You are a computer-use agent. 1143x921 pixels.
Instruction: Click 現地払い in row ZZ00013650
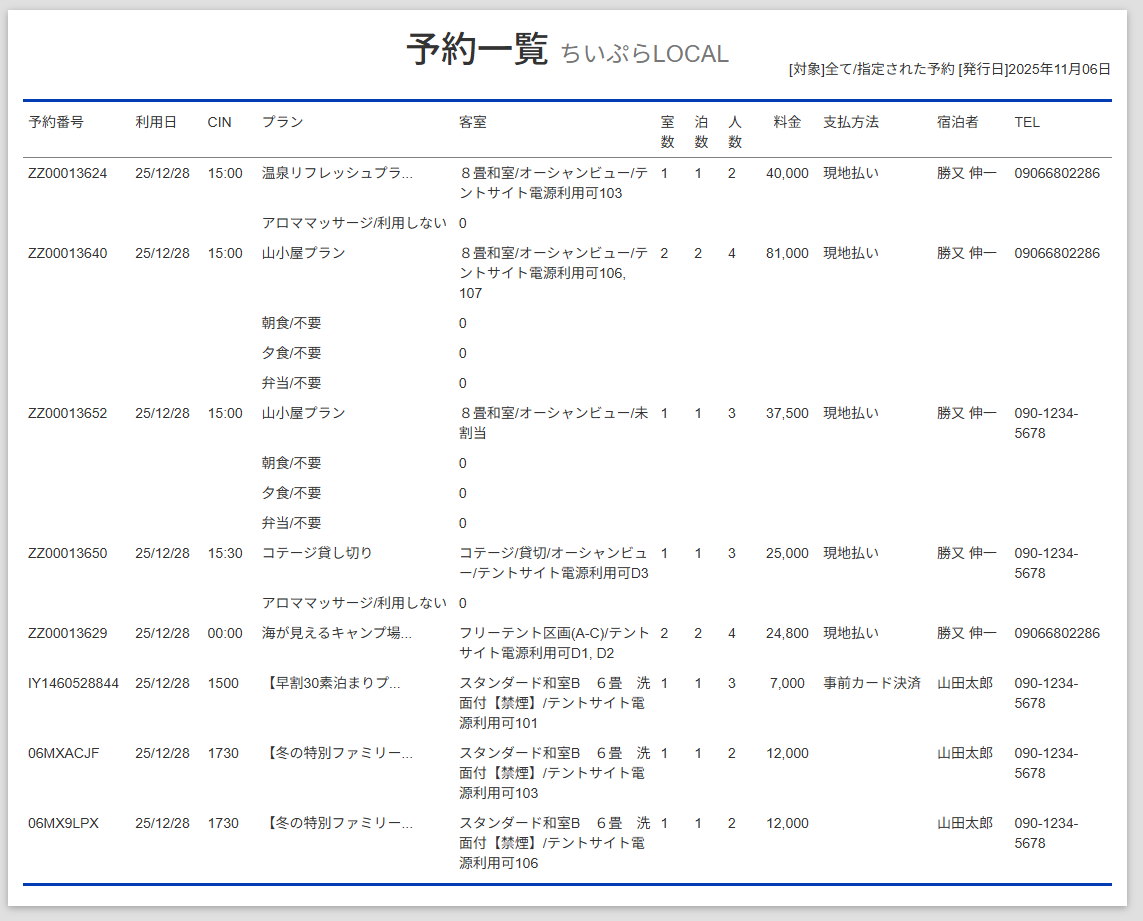(851, 553)
